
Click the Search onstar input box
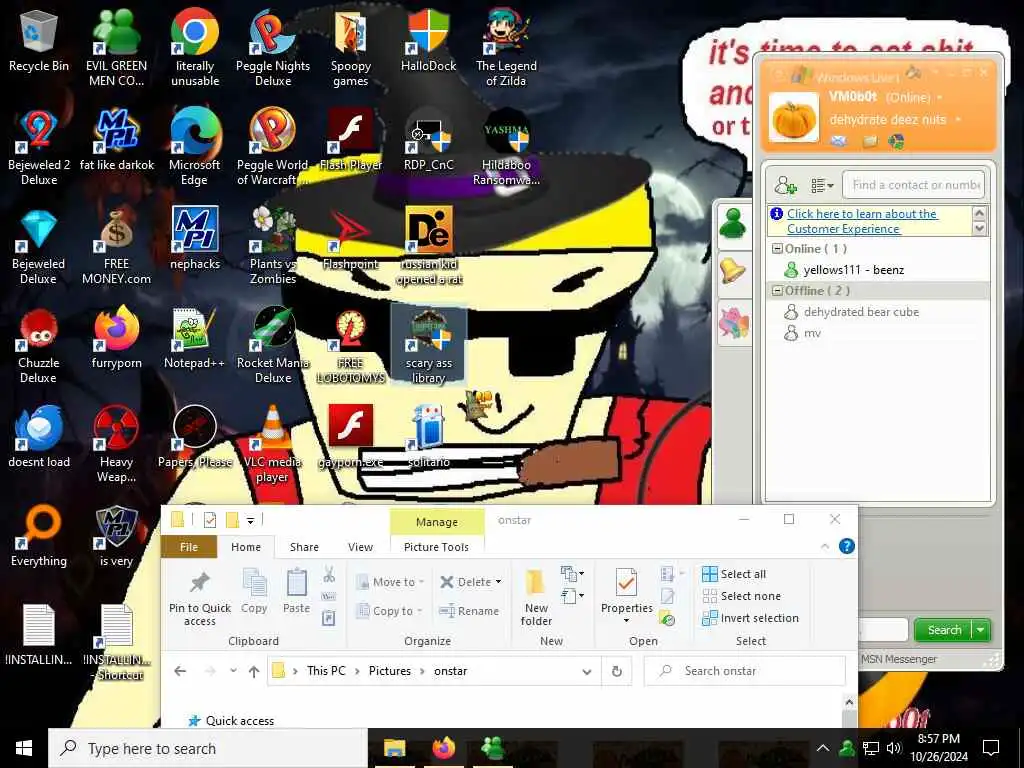tap(744, 671)
